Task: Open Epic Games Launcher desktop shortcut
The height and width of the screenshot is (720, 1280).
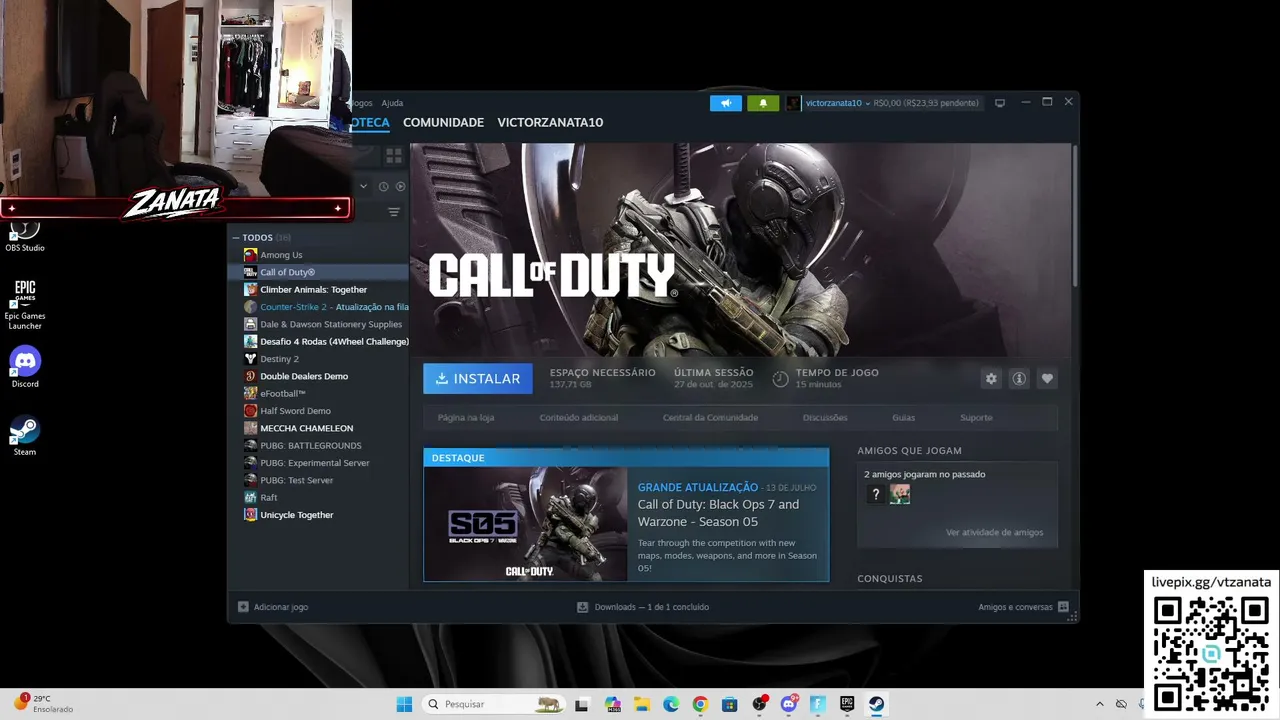Action: point(25,303)
